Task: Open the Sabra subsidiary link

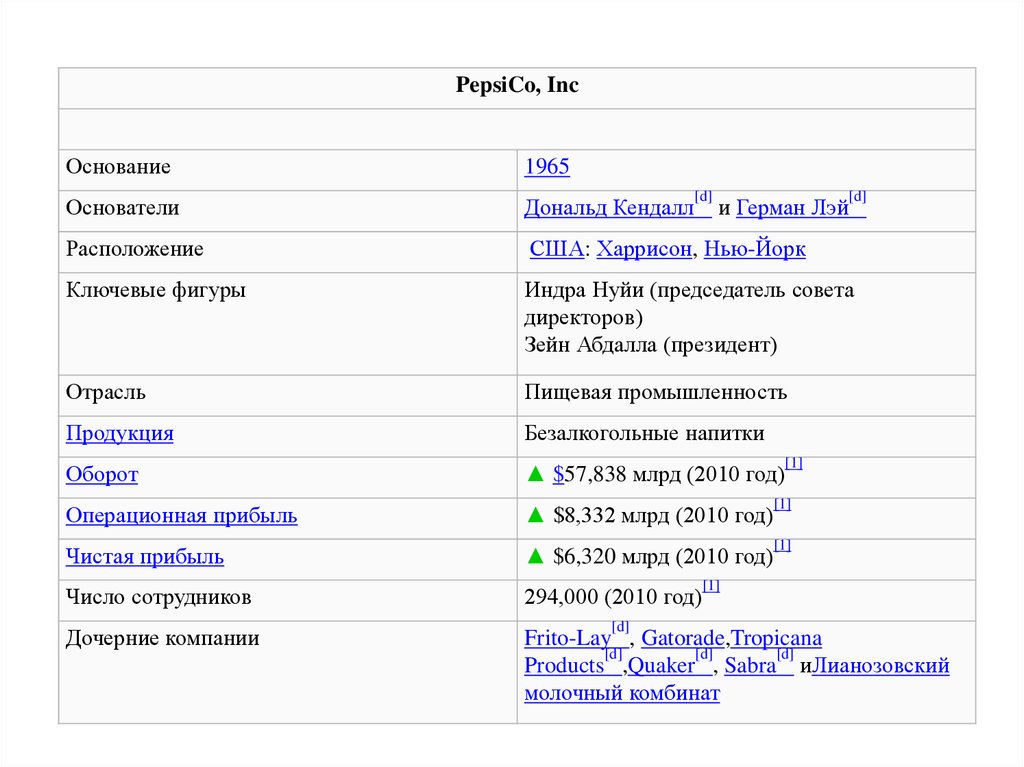Action: (750, 666)
